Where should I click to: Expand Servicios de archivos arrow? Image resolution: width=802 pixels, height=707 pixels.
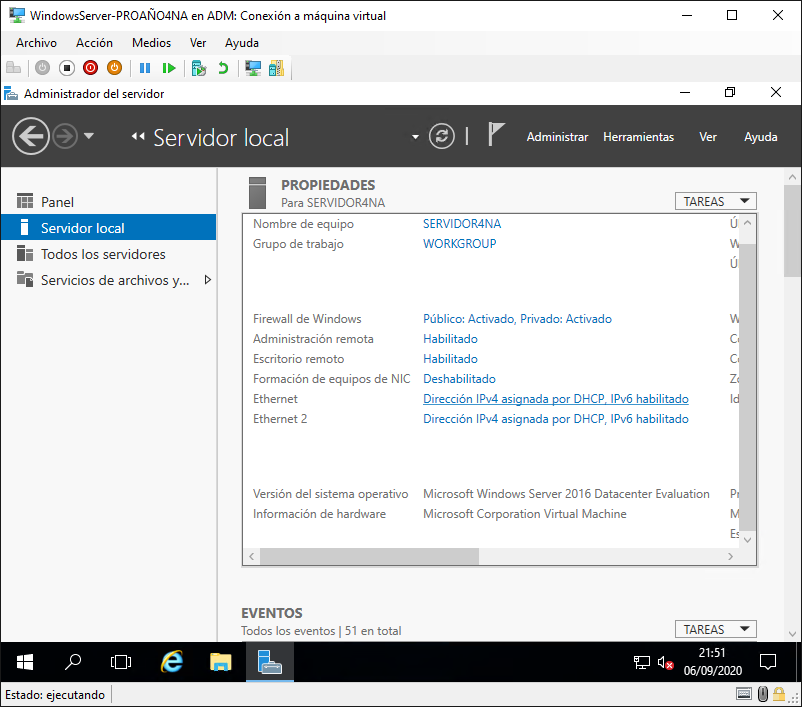tap(208, 280)
